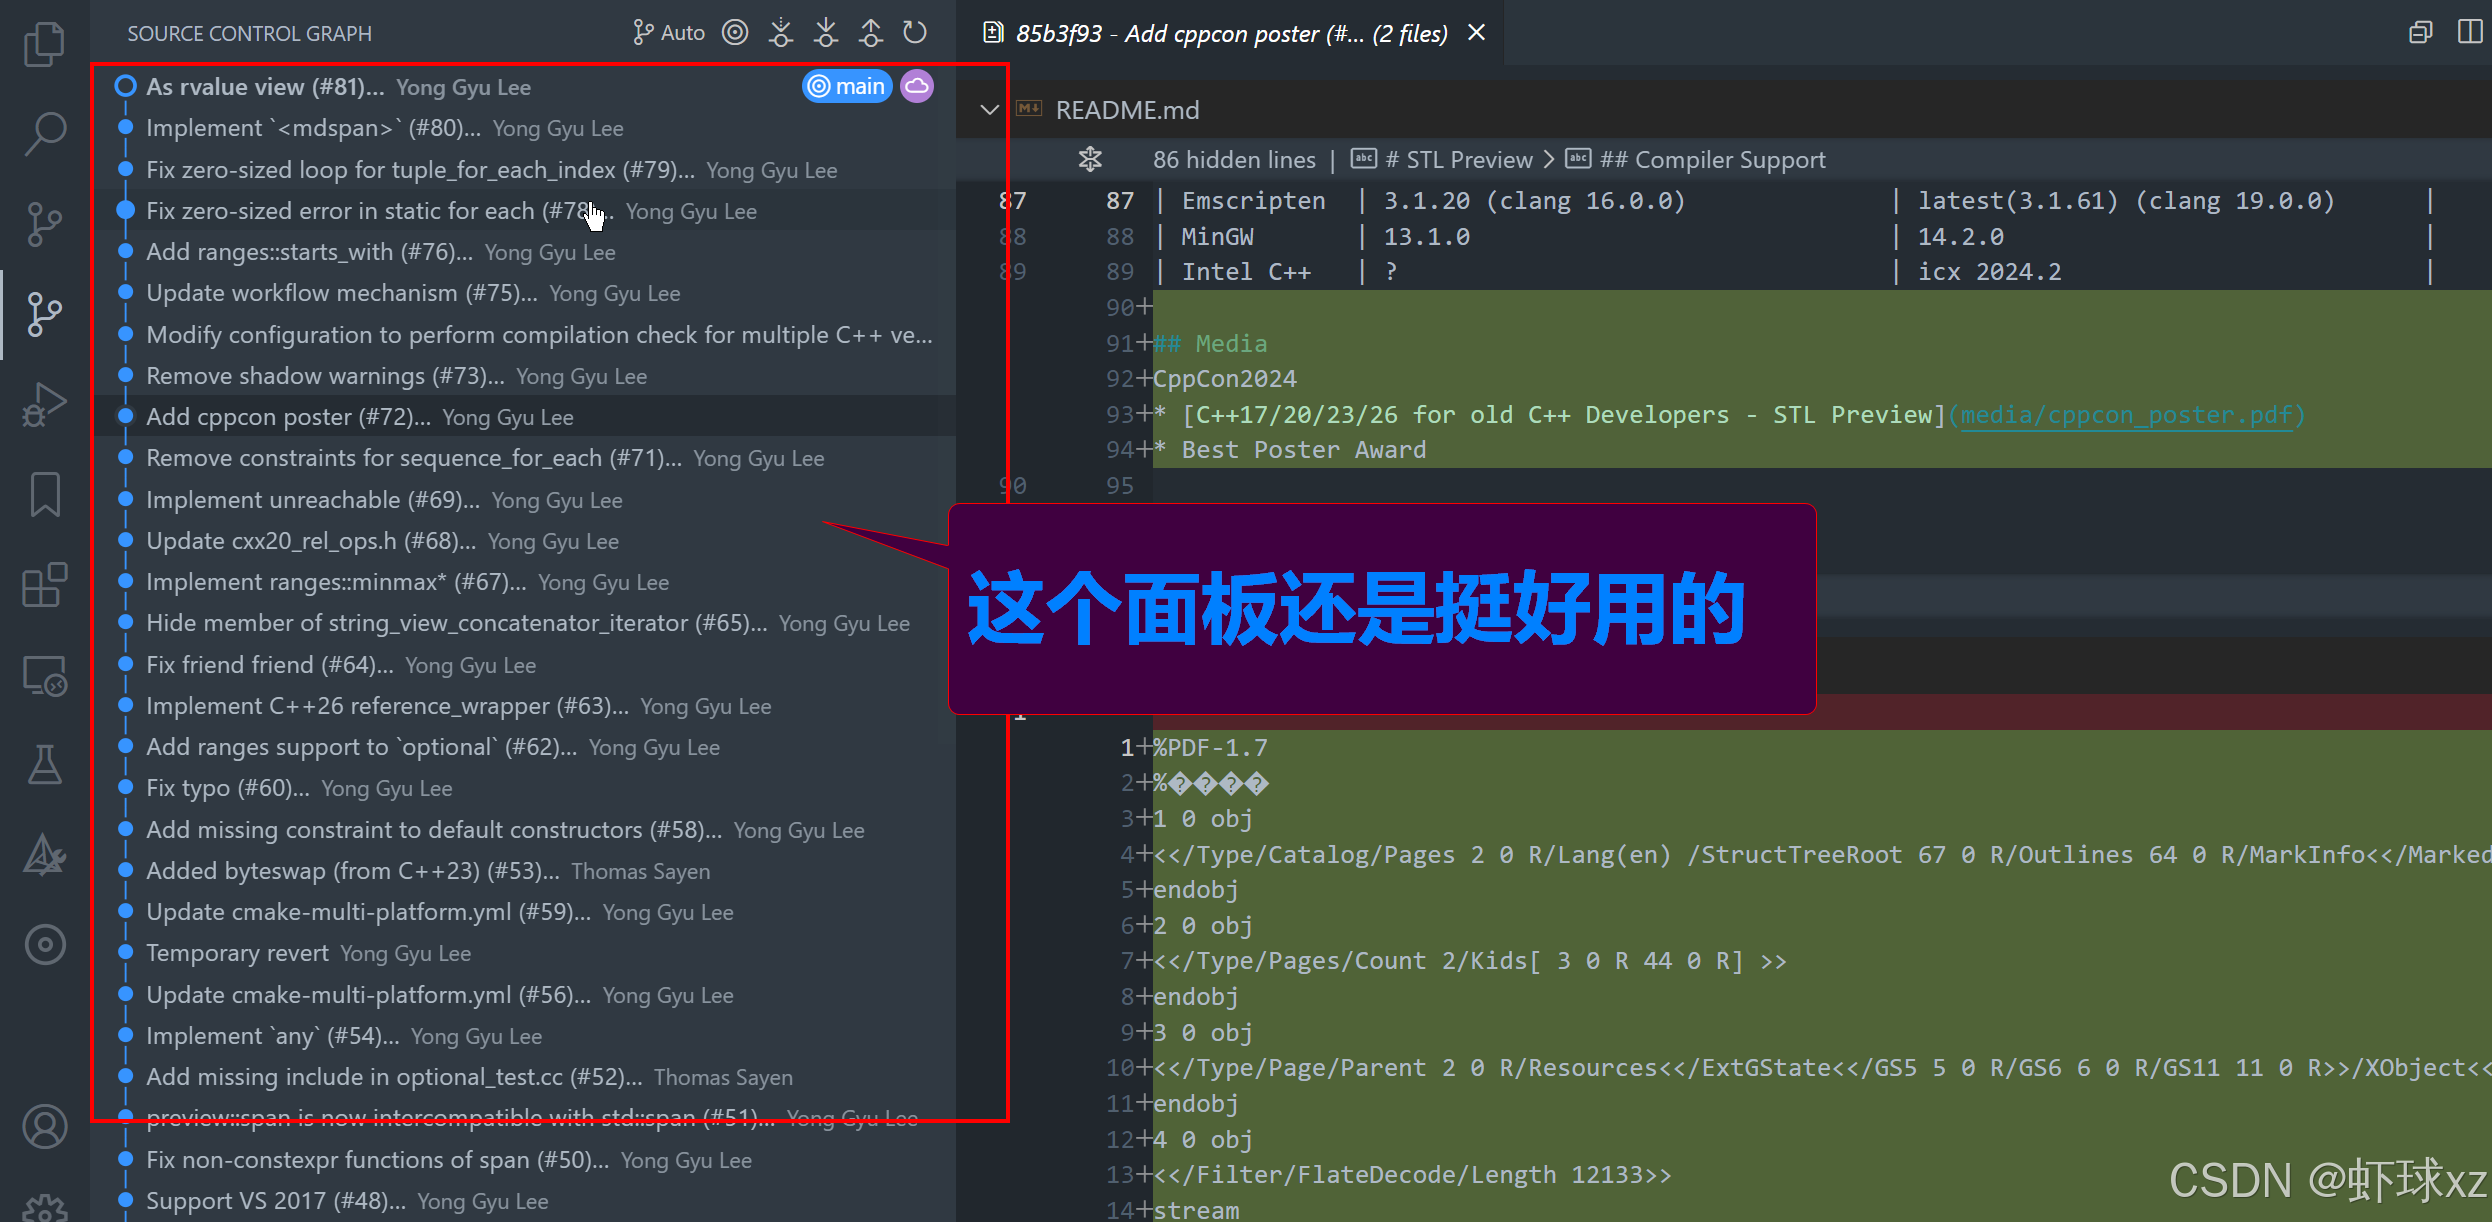Click the Go to Current History Item target icon
This screenshot has height=1222, width=2492.
(735, 33)
